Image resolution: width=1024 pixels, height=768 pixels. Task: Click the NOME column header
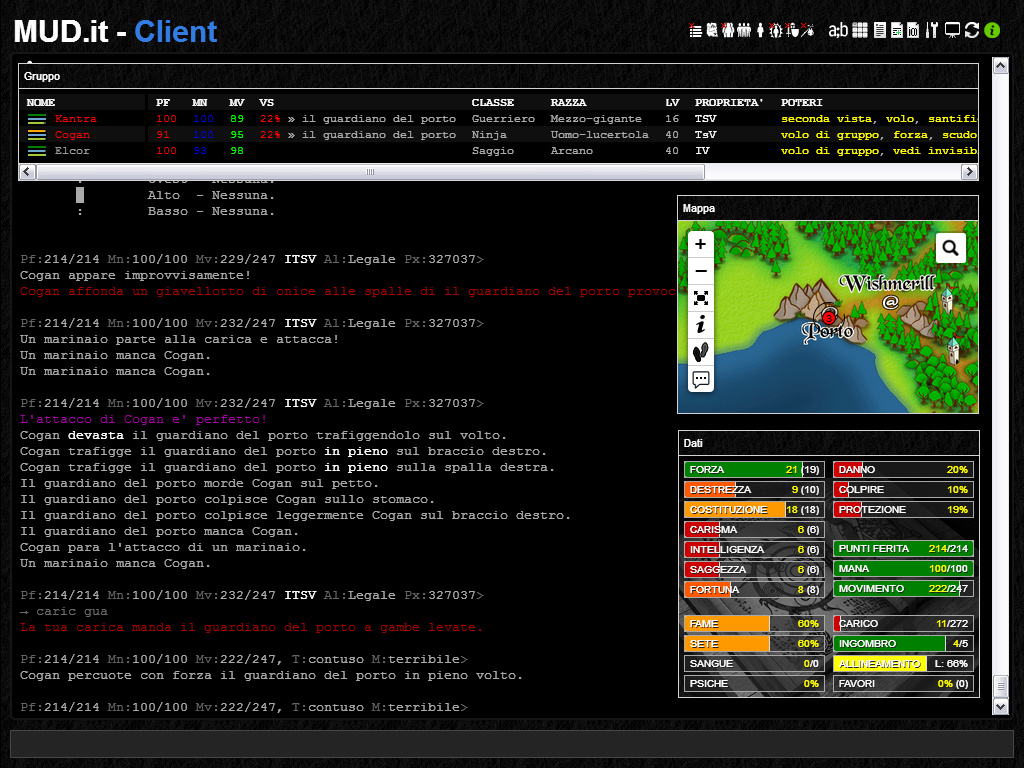click(x=40, y=103)
